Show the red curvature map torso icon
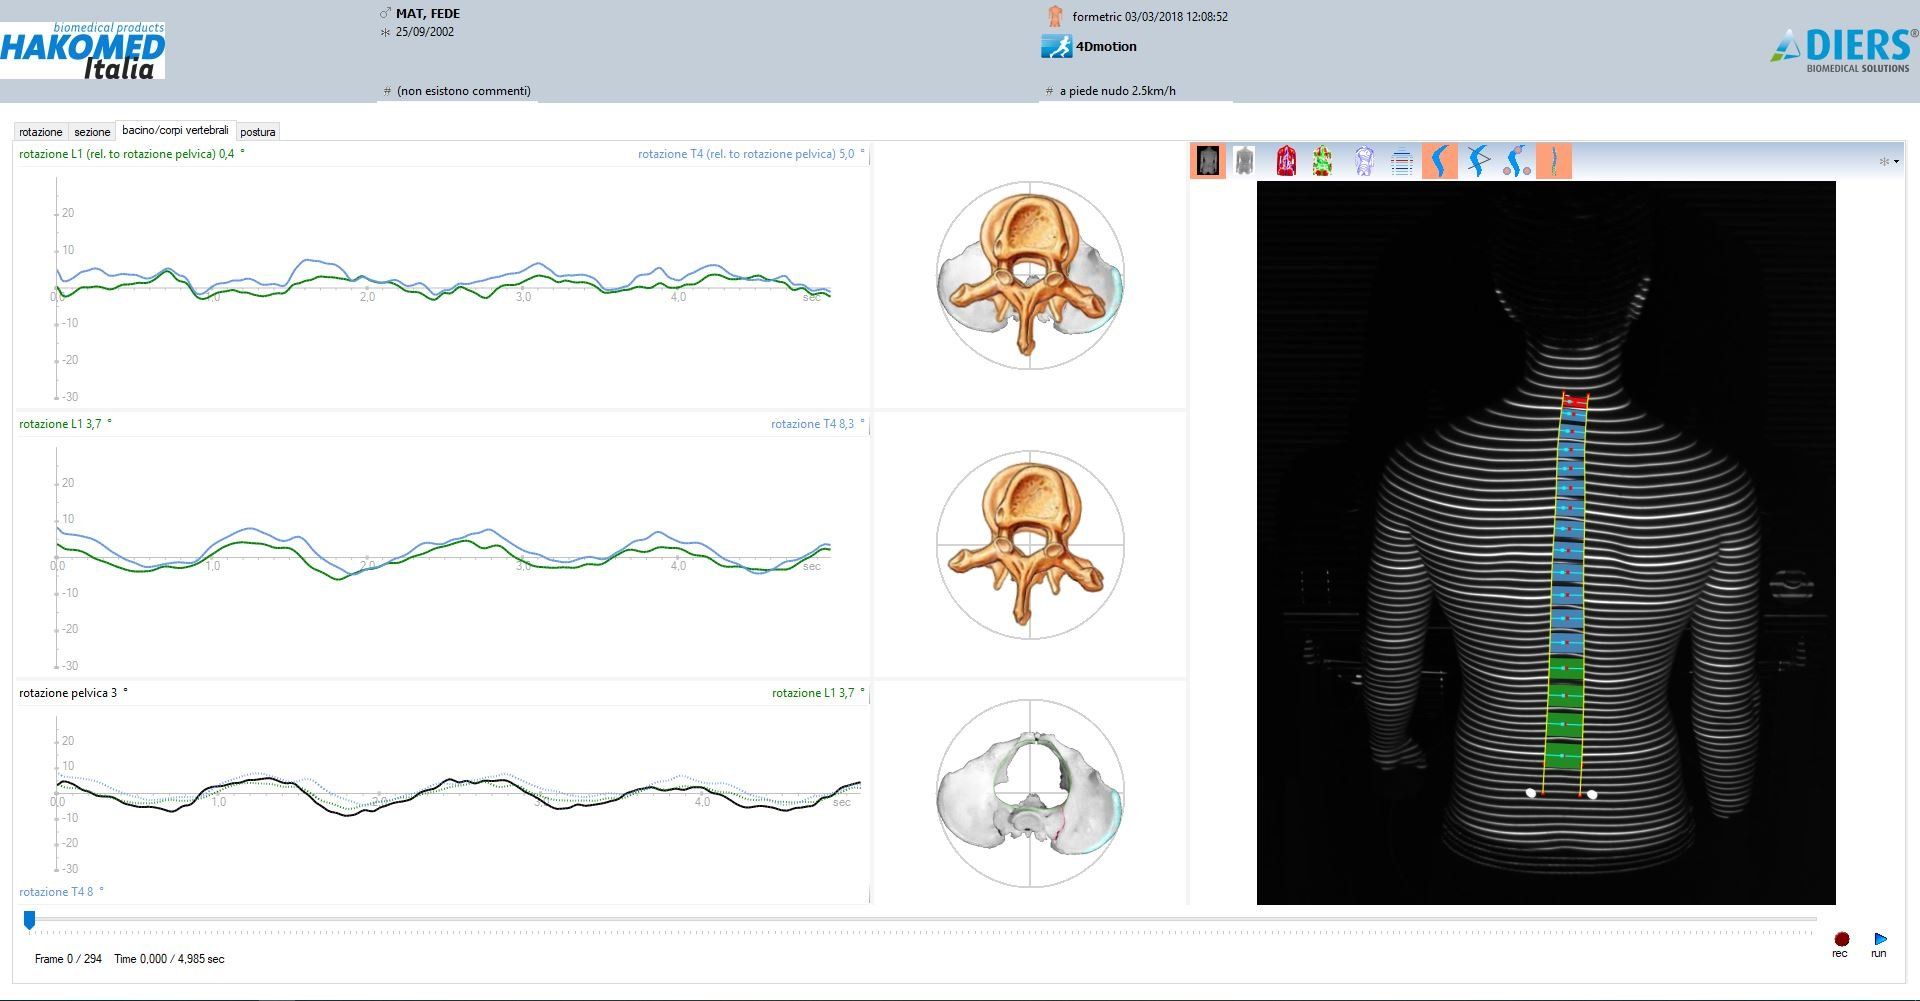The image size is (1920, 1001). click(1286, 161)
